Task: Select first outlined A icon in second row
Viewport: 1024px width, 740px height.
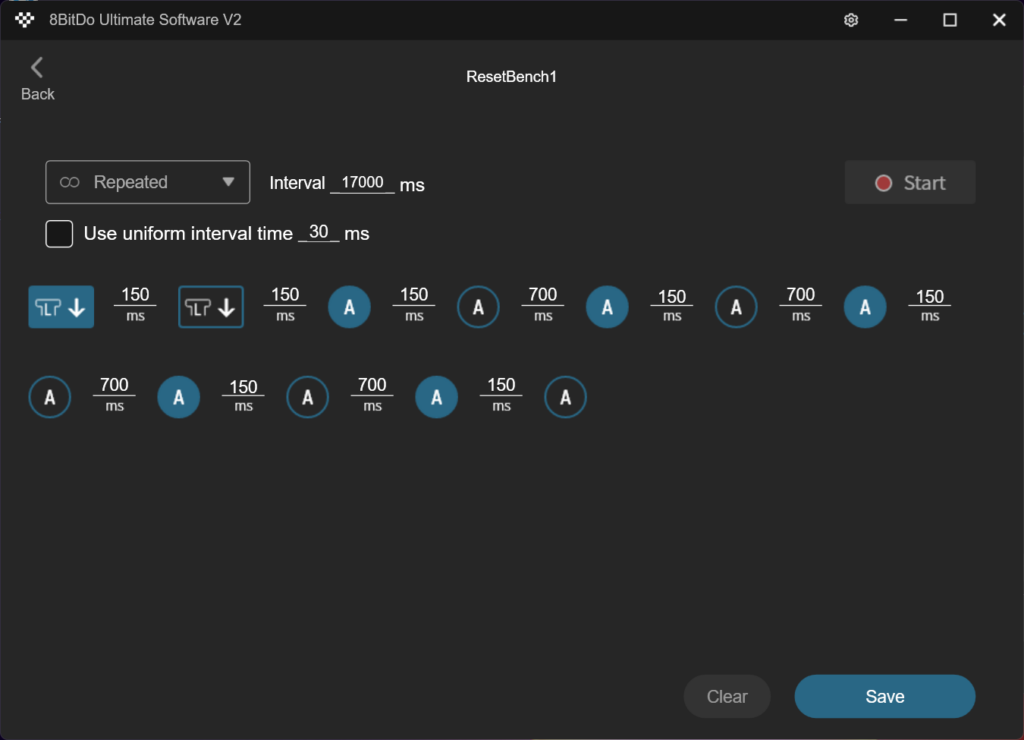Action: coord(50,397)
